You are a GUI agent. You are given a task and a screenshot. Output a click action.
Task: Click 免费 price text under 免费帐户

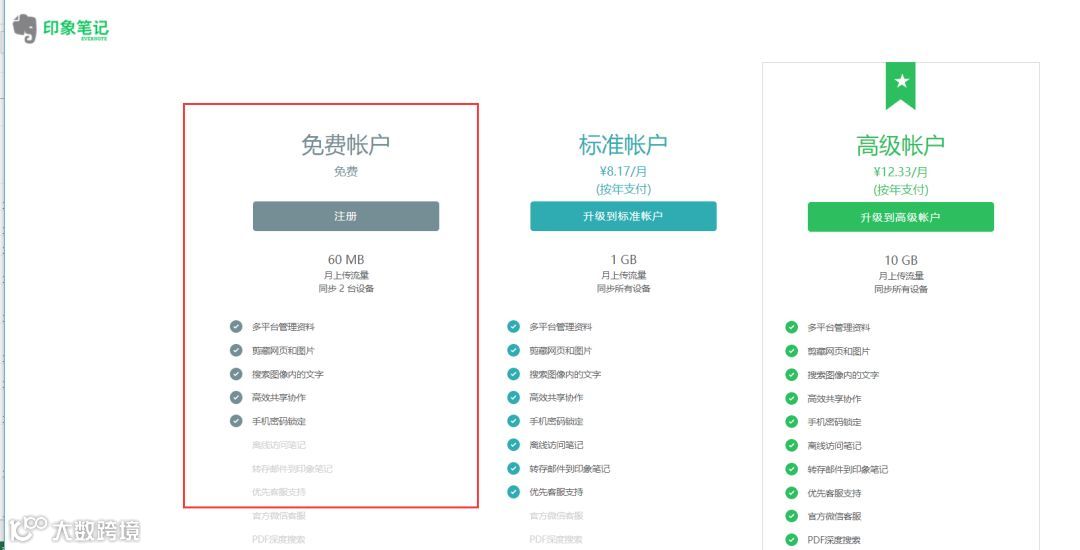click(x=346, y=171)
